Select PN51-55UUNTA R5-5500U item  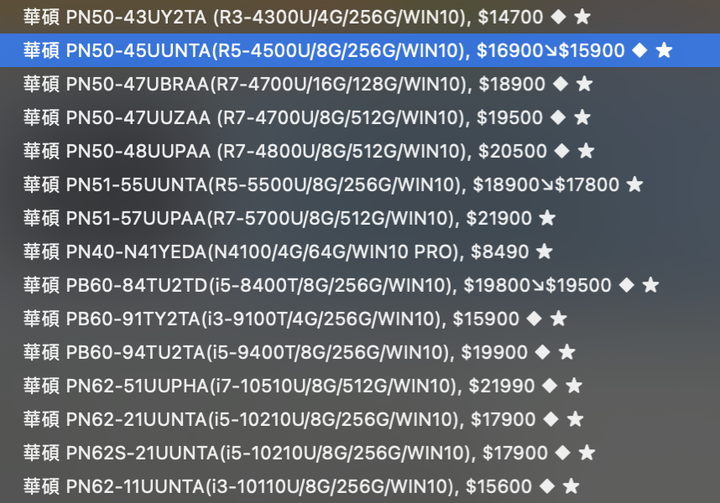pyautogui.click(x=360, y=185)
